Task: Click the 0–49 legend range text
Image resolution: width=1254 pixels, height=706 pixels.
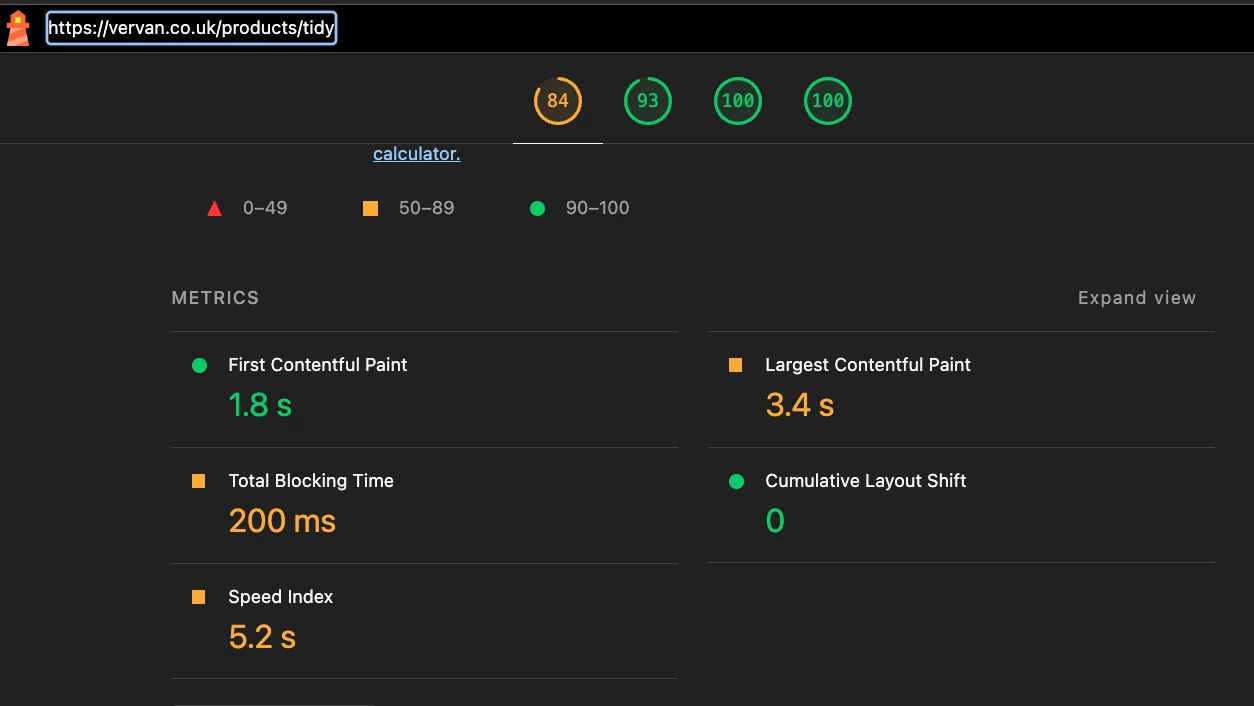Action: 265,208
